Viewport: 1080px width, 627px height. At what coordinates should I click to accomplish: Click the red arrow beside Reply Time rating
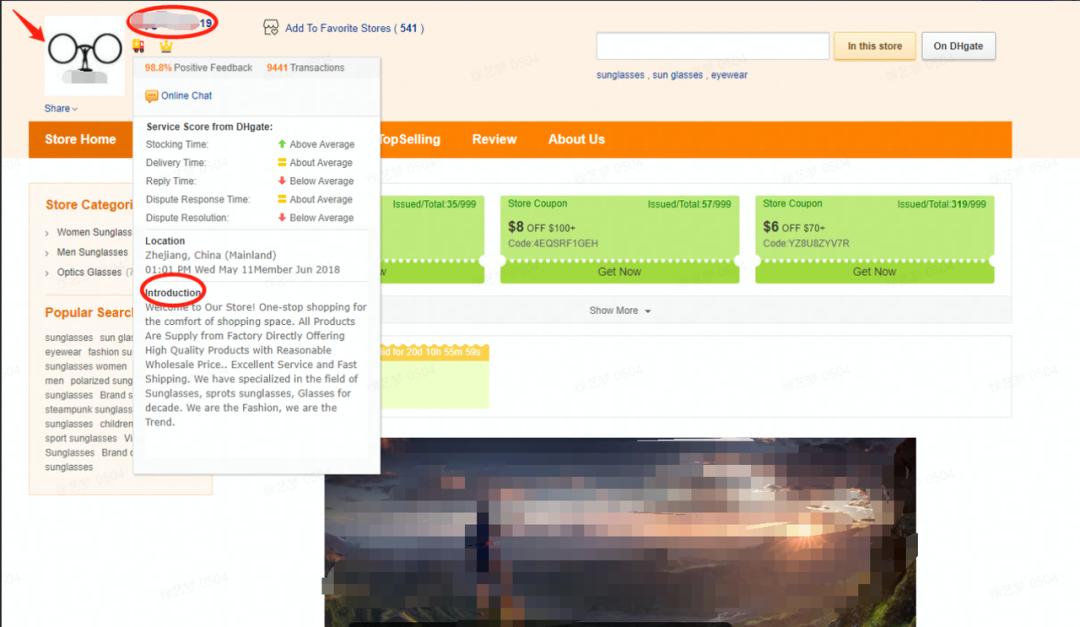(282, 181)
